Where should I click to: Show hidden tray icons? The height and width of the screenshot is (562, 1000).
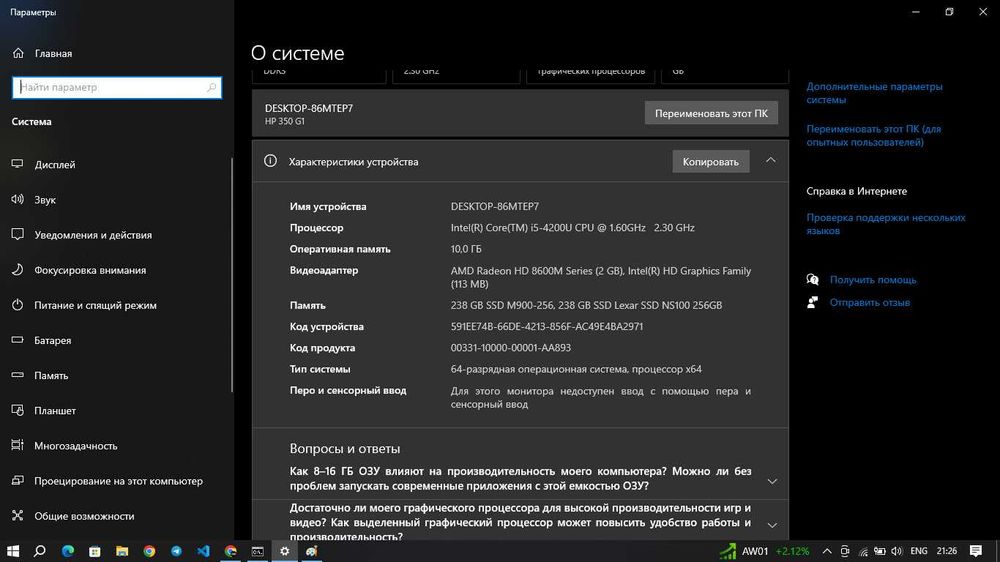827,551
